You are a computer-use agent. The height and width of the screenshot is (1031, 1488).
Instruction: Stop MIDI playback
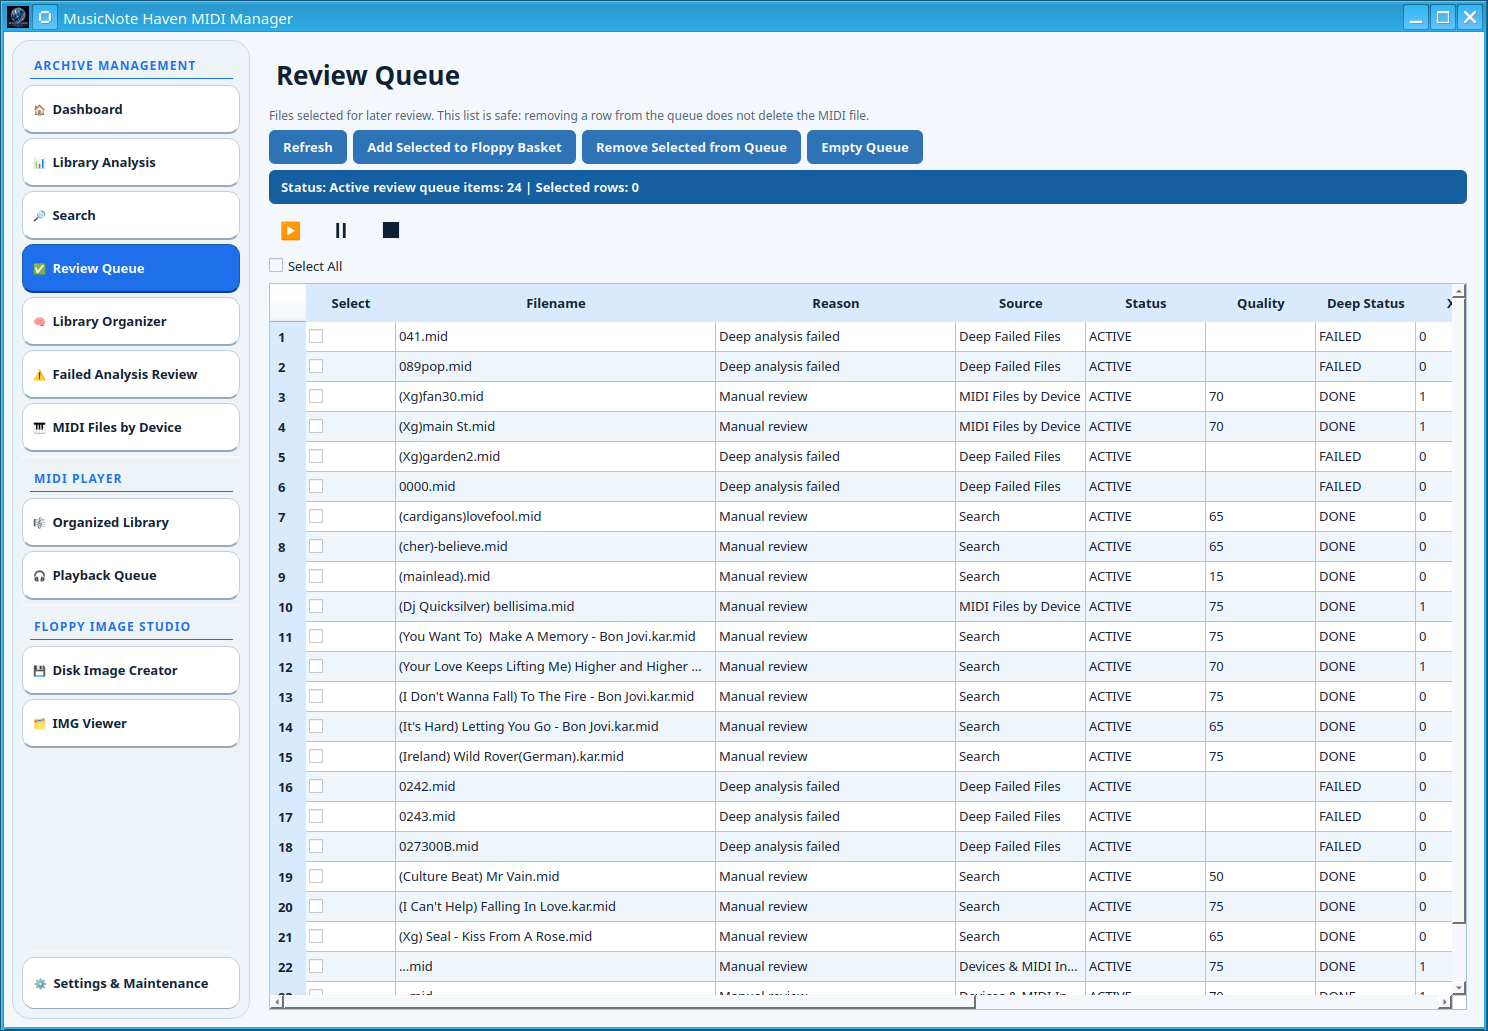391,231
